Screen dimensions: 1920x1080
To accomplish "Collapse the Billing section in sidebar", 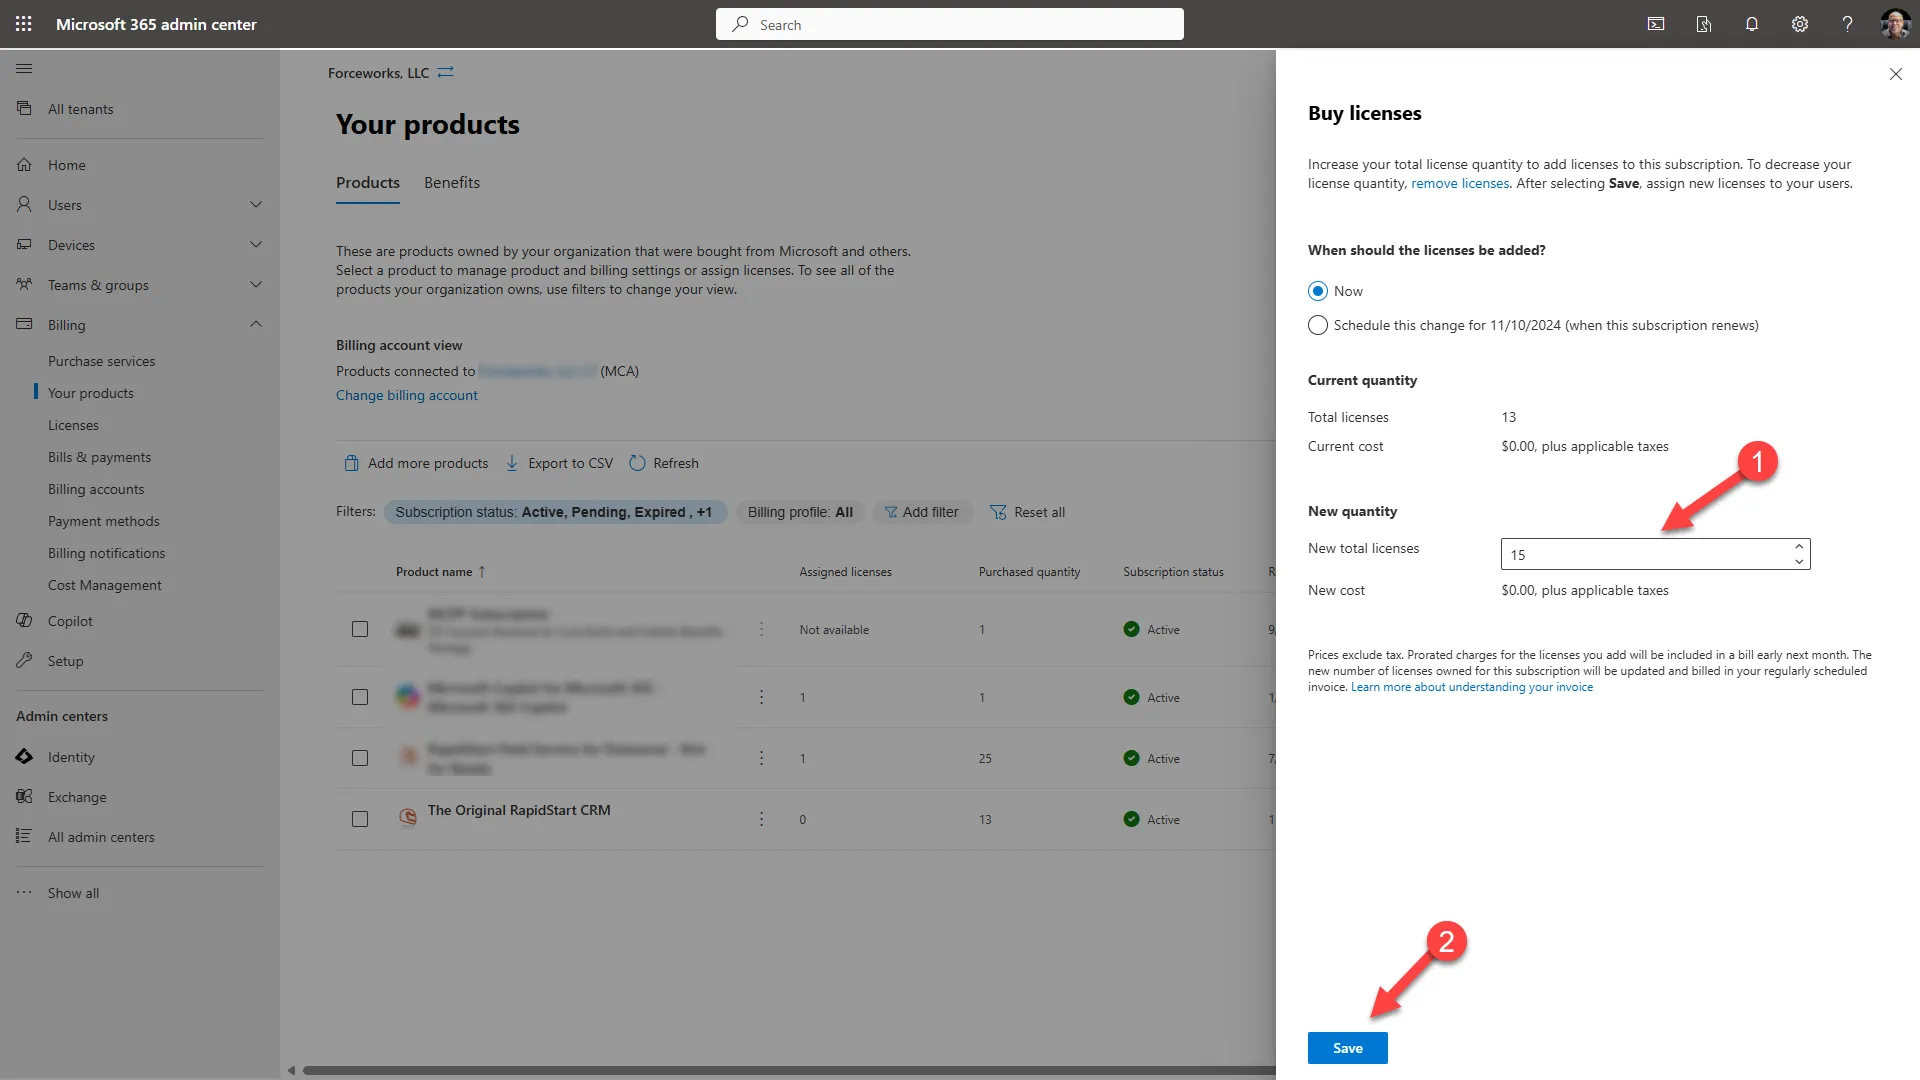I will pyautogui.click(x=256, y=324).
